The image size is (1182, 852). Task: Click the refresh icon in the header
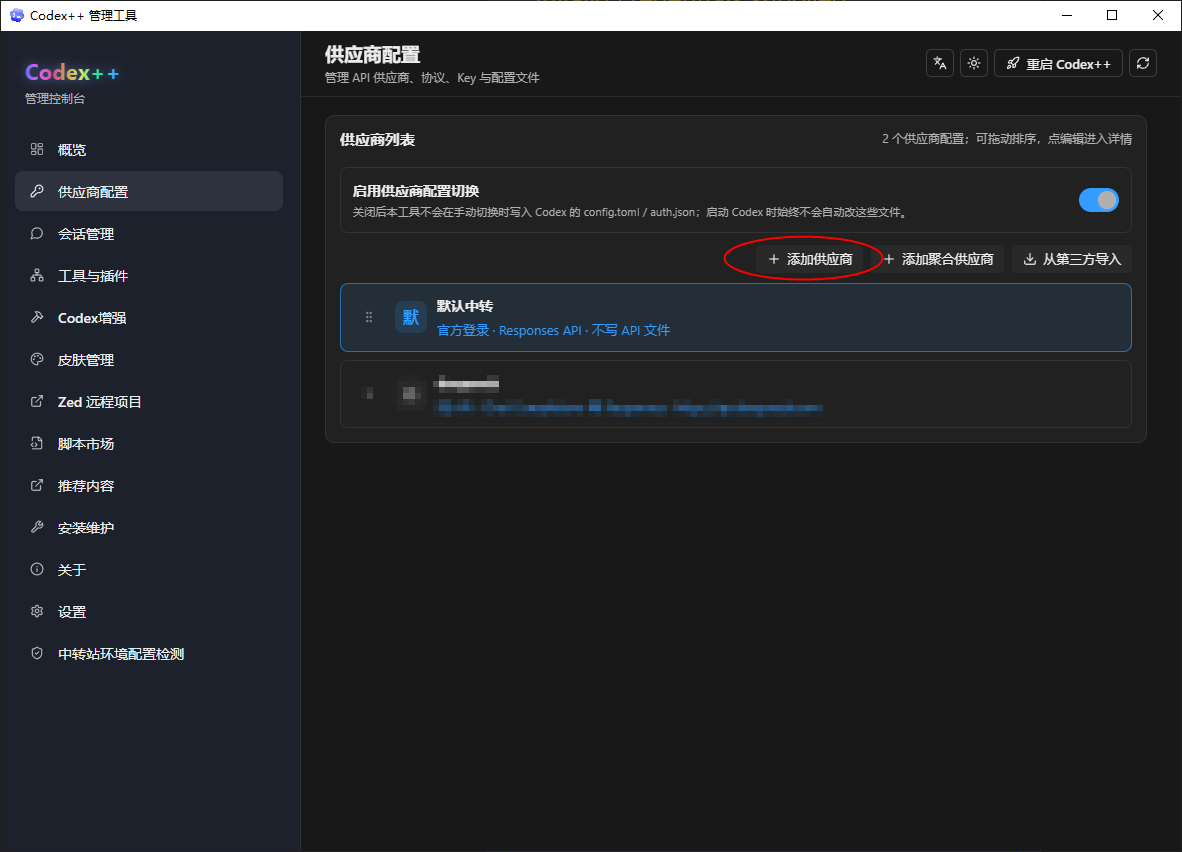pyautogui.click(x=1143, y=63)
